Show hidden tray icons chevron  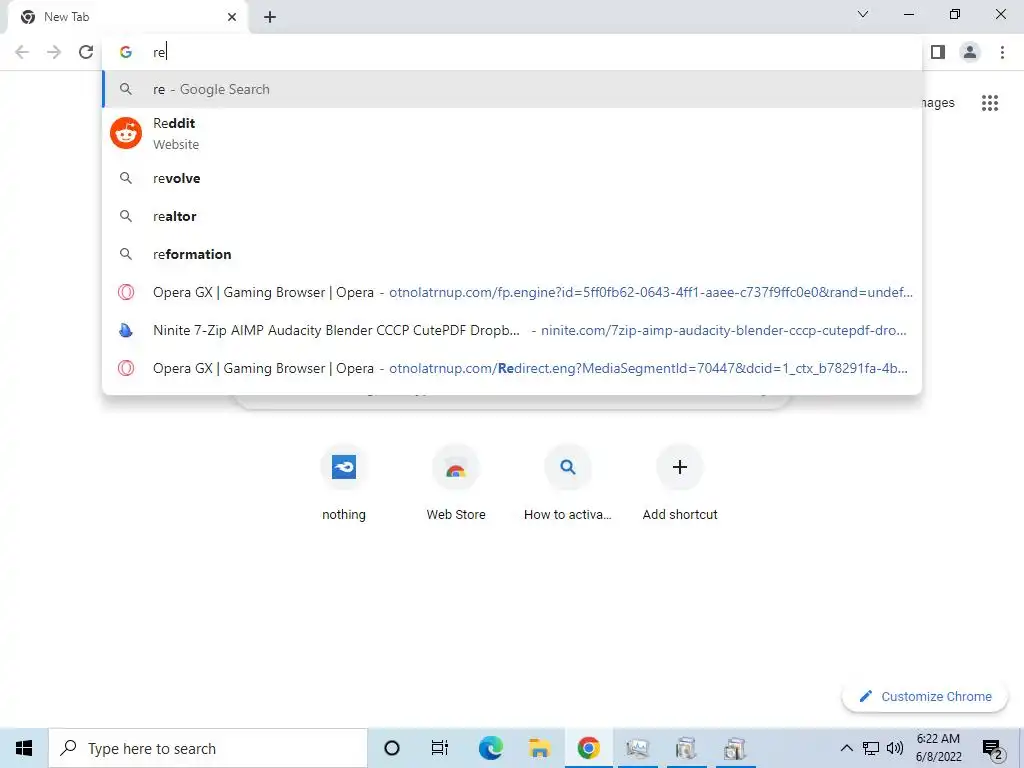click(846, 748)
